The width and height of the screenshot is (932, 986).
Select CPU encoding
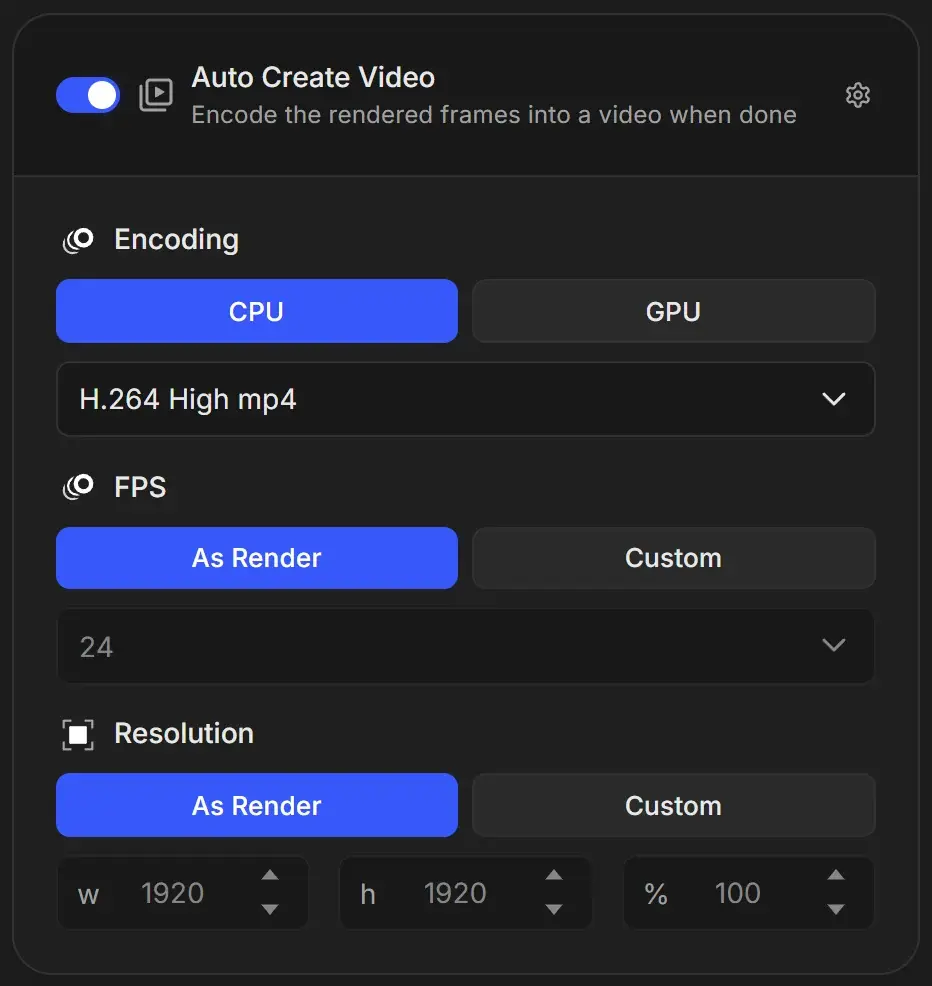(x=257, y=311)
